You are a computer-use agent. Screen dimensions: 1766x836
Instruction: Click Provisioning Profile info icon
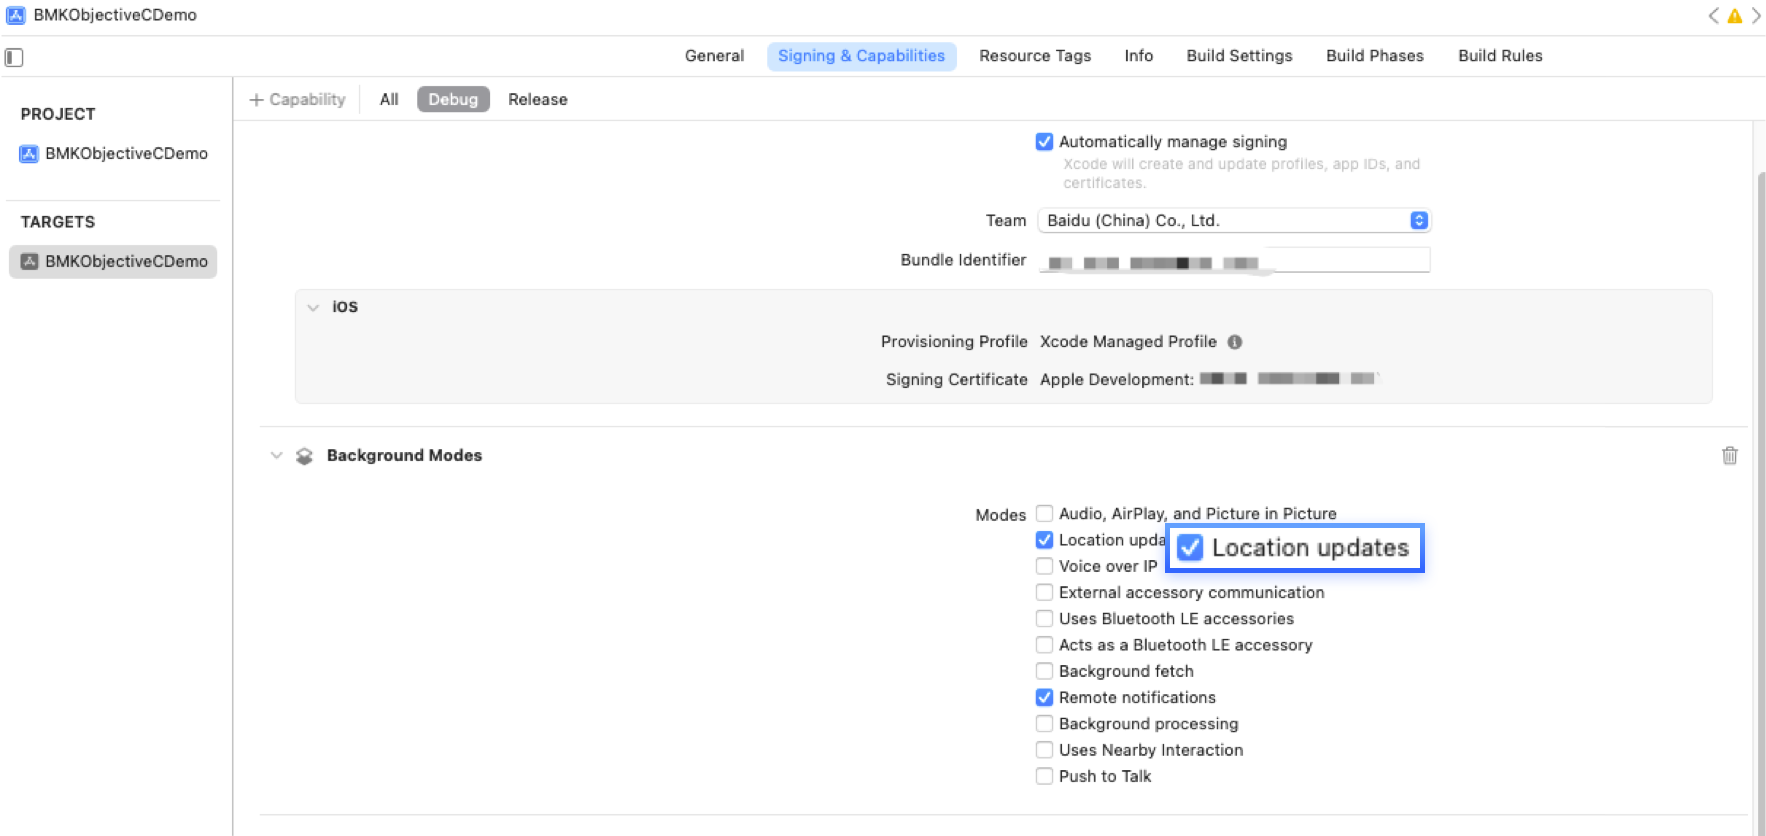click(1235, 342)
